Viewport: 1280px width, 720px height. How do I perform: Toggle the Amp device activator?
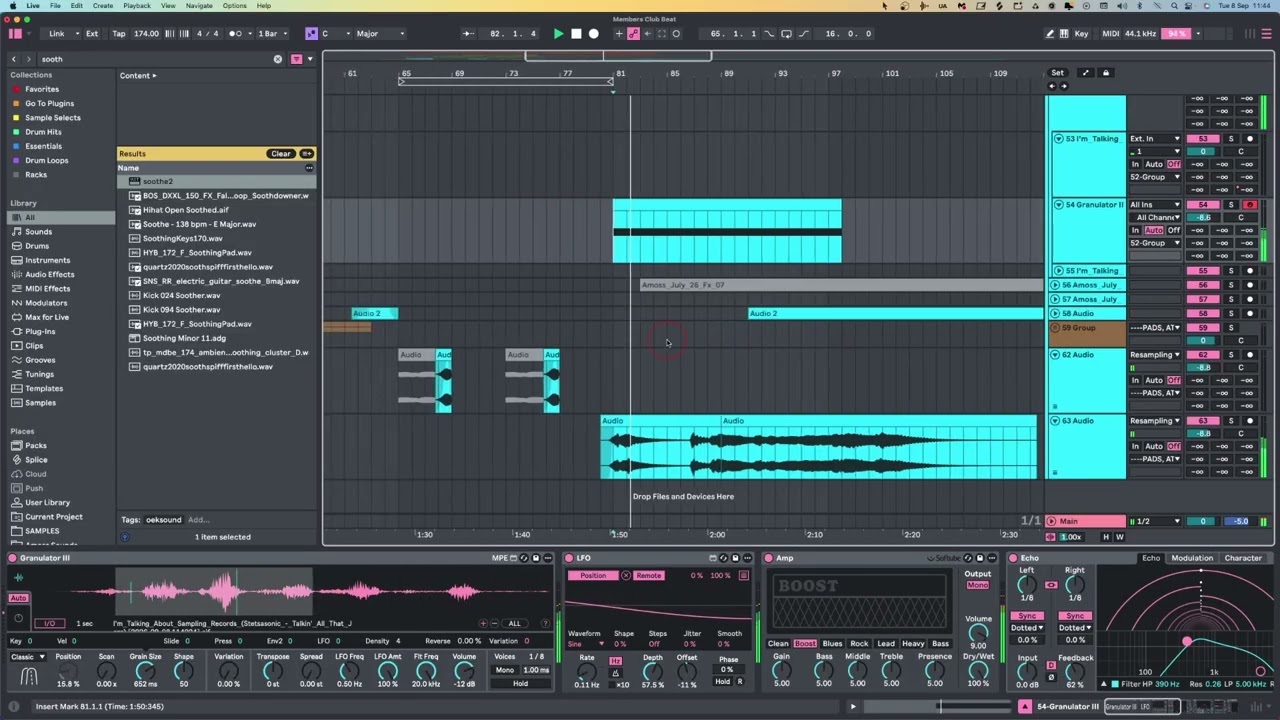coord(769,558)
